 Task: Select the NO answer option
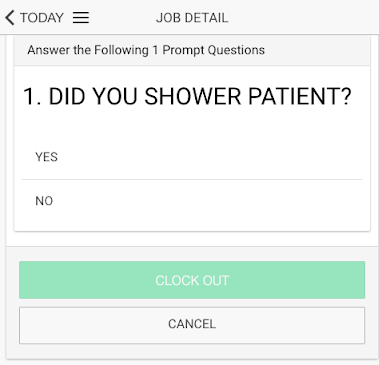coord(192,201)
